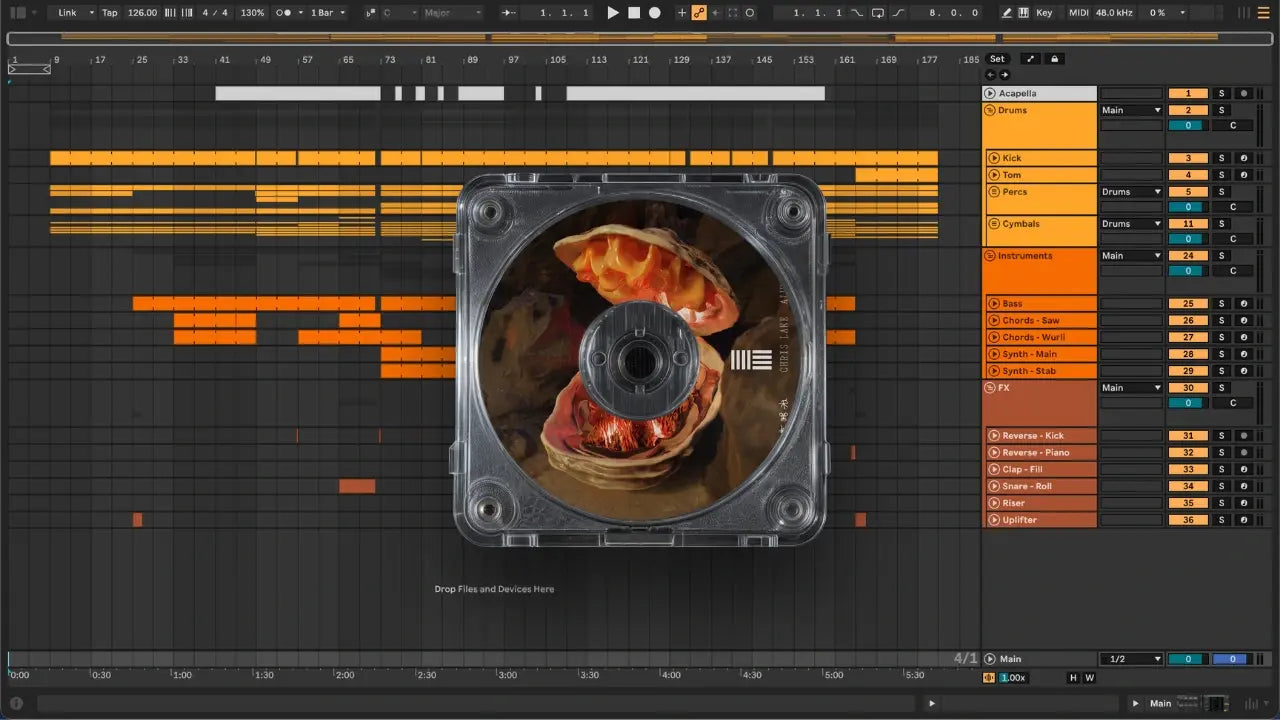This screenshot has width=1280, height=720.
Task: Open Drums track output Main dropdown
Action: click(1131, 110)
